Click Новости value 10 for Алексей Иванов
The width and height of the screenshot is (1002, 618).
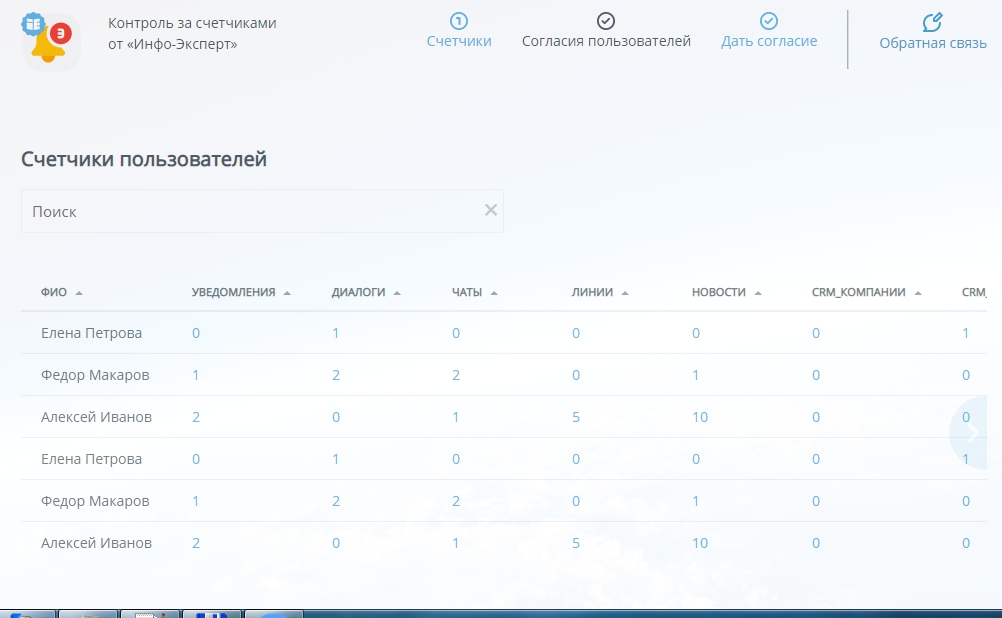(700, 417)
